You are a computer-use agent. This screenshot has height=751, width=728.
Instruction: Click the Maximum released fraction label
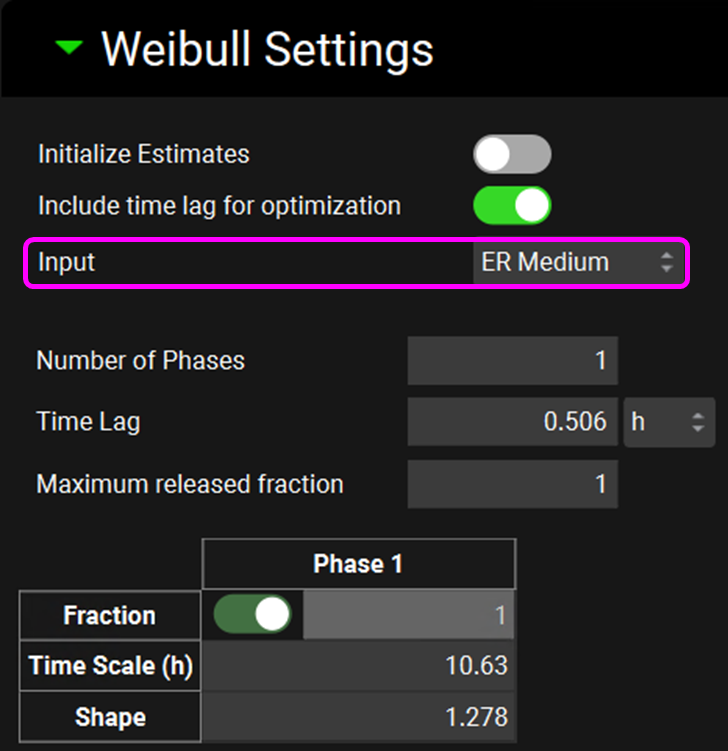190,485
